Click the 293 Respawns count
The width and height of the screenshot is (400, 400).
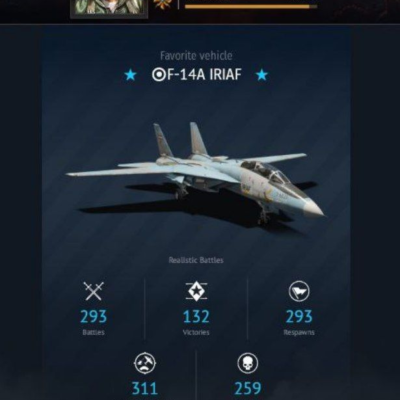pyautogui.click(x=299, y=317)
